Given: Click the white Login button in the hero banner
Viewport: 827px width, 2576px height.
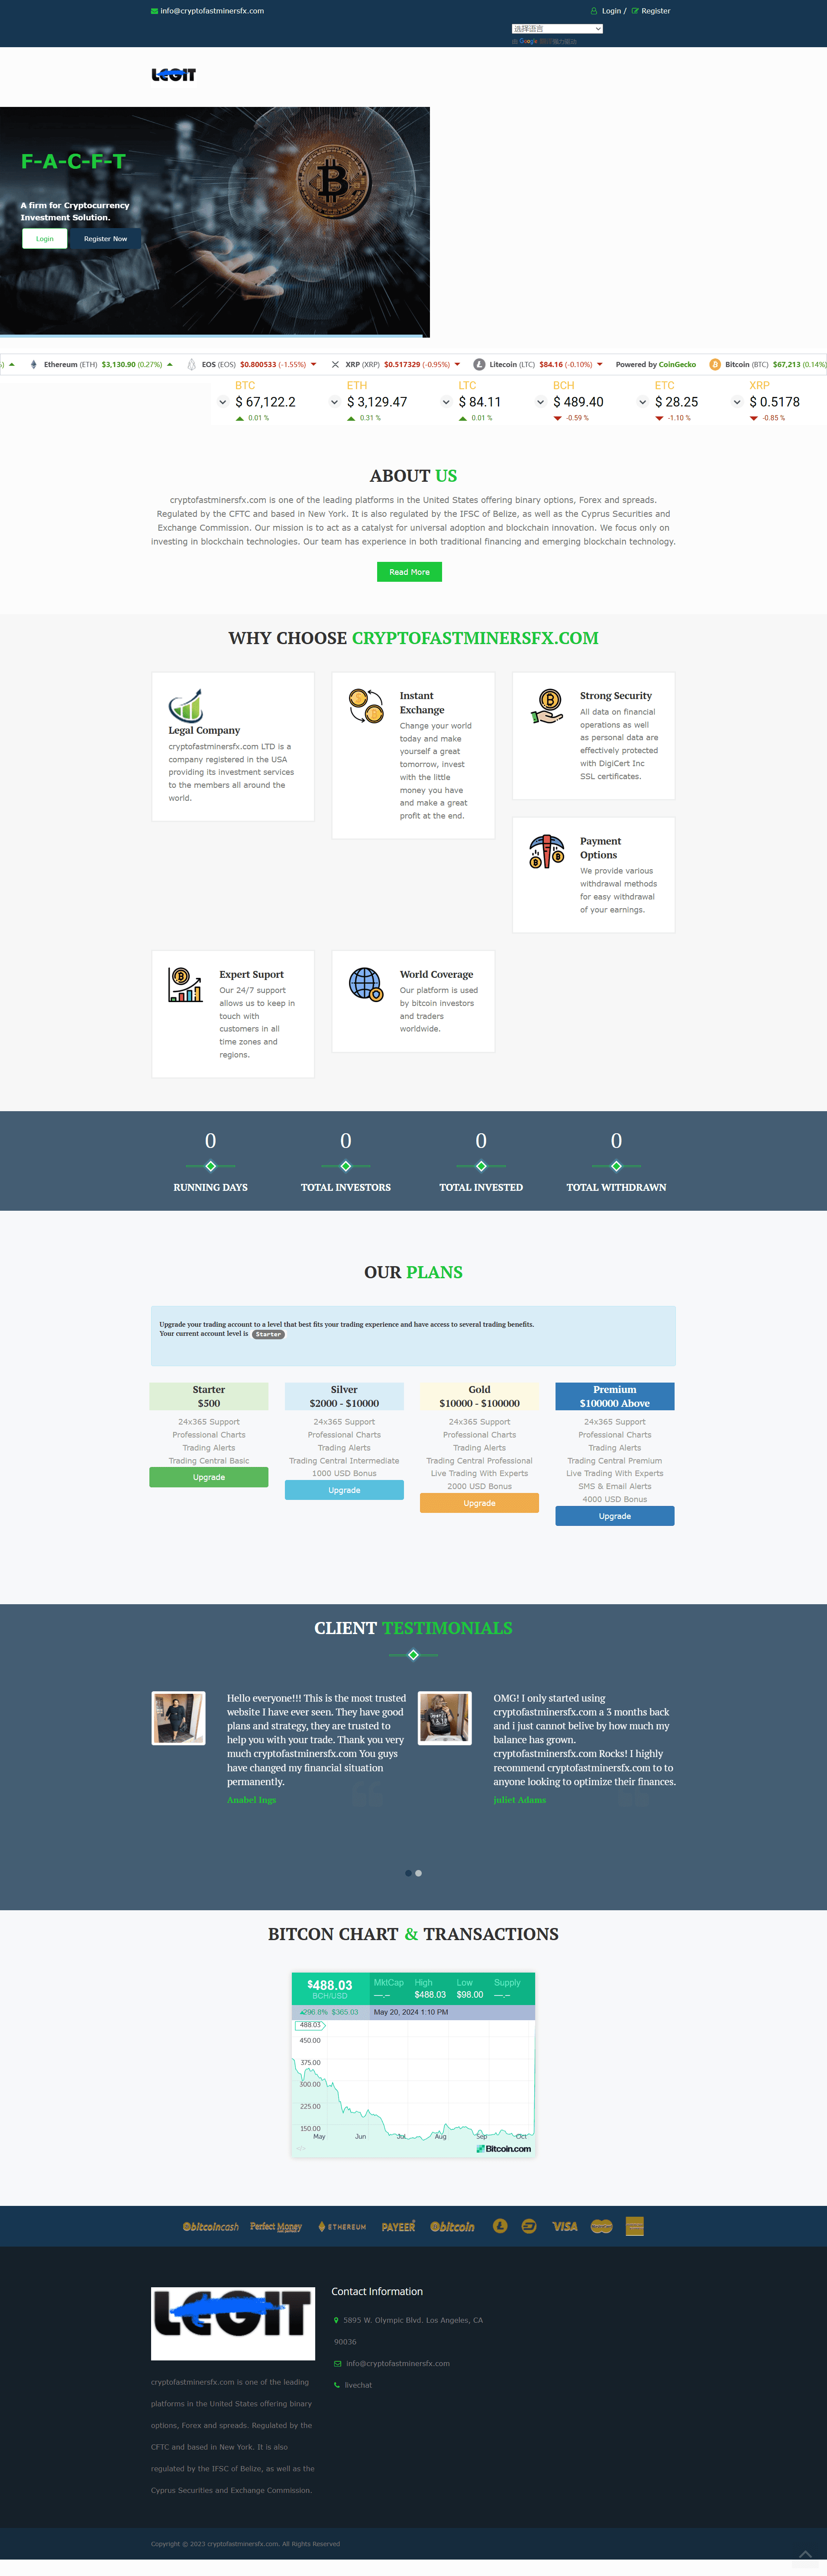Looking at the screenshot, I should click(45, 239).
